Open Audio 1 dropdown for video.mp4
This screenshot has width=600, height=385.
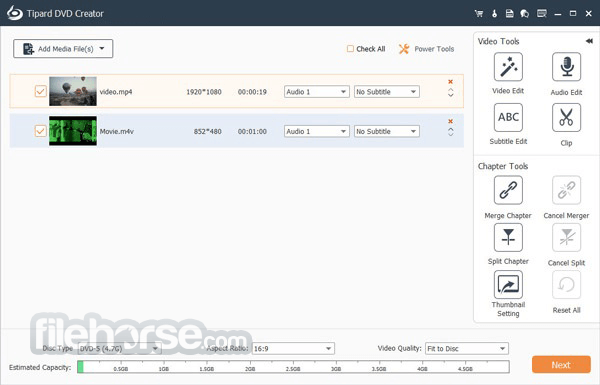coord(316,92)
